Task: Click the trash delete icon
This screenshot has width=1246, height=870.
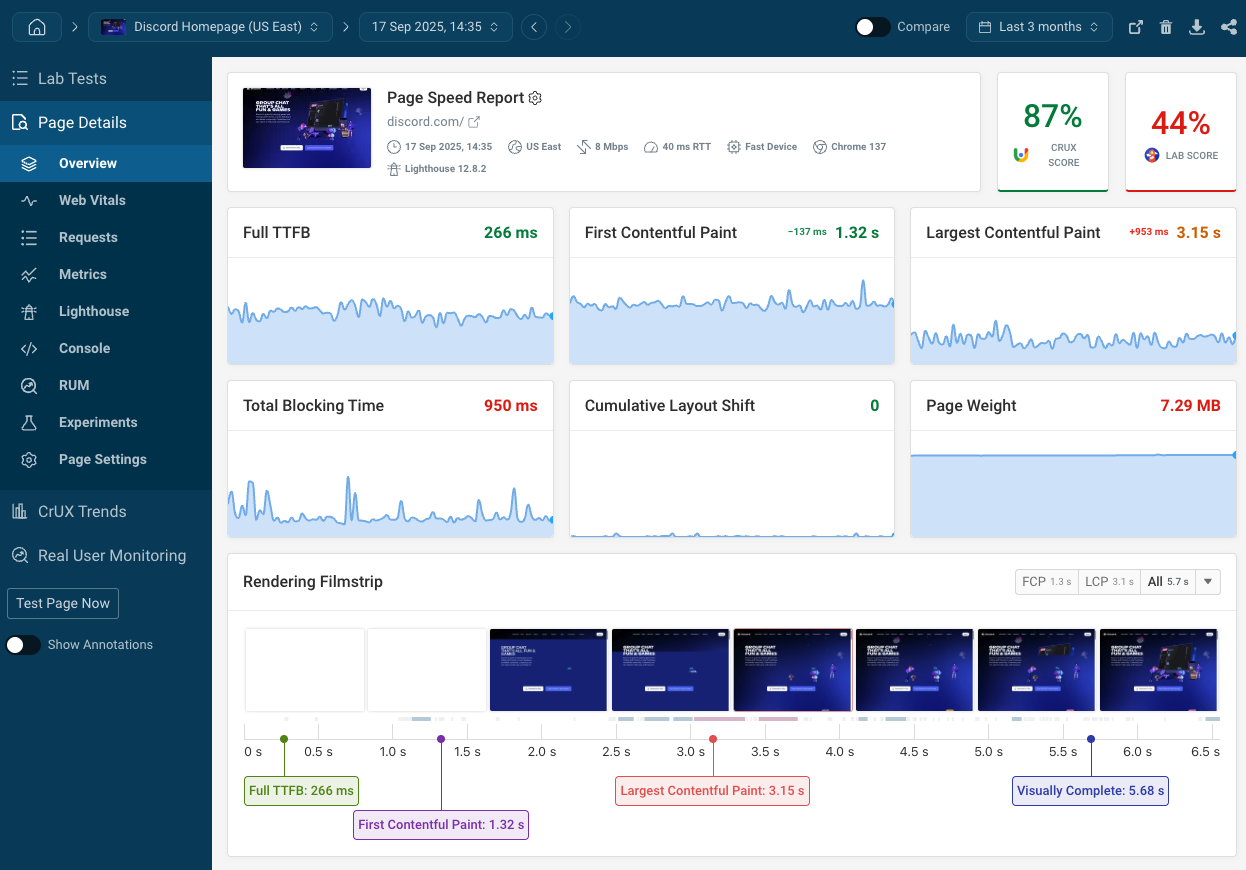Action: click(x=1166, y=27)
